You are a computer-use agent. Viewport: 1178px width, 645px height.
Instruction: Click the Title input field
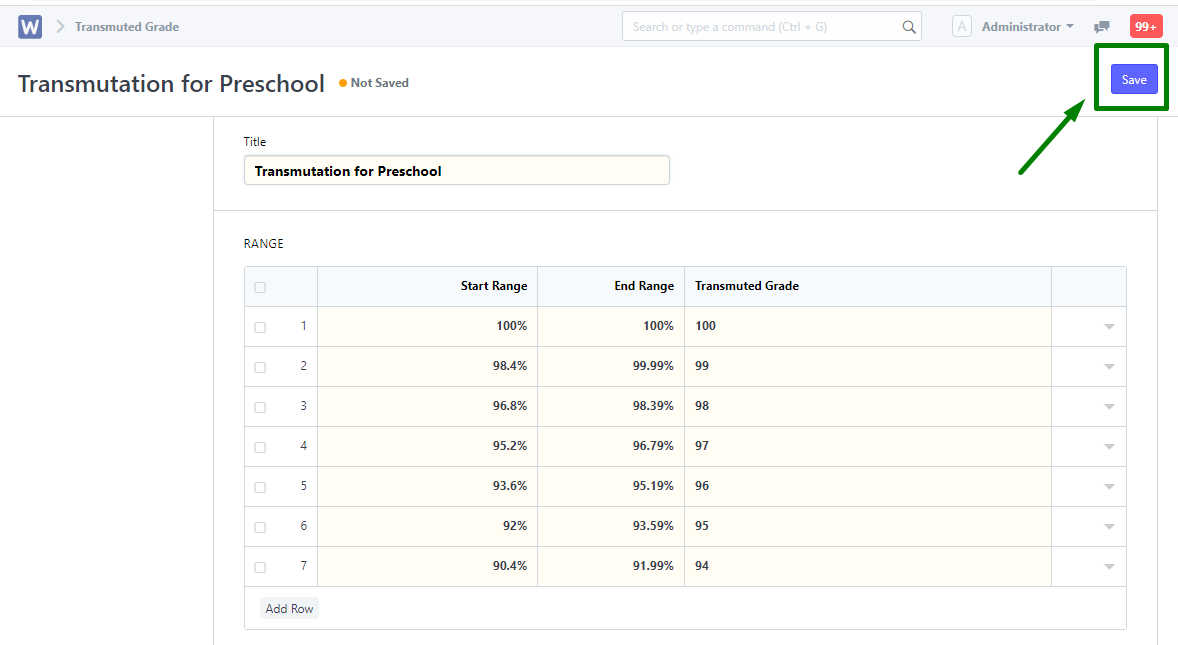point(456,170)
